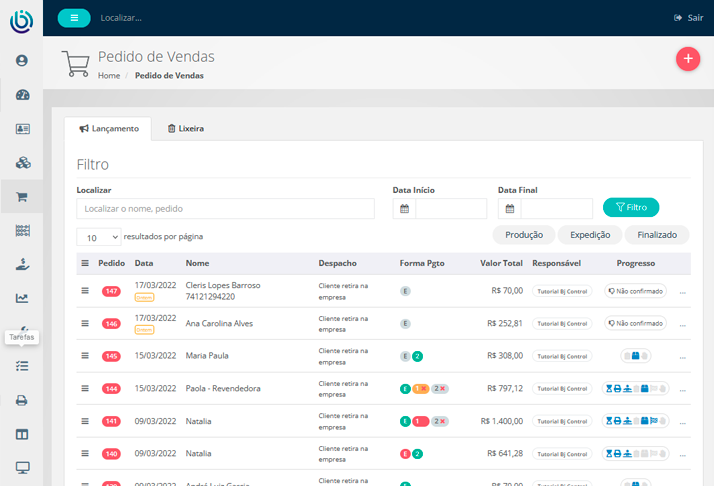Viewport: 714px width, 486px height.
Task: Click the line chart reports sidebar icon
Action: point(22,298)
